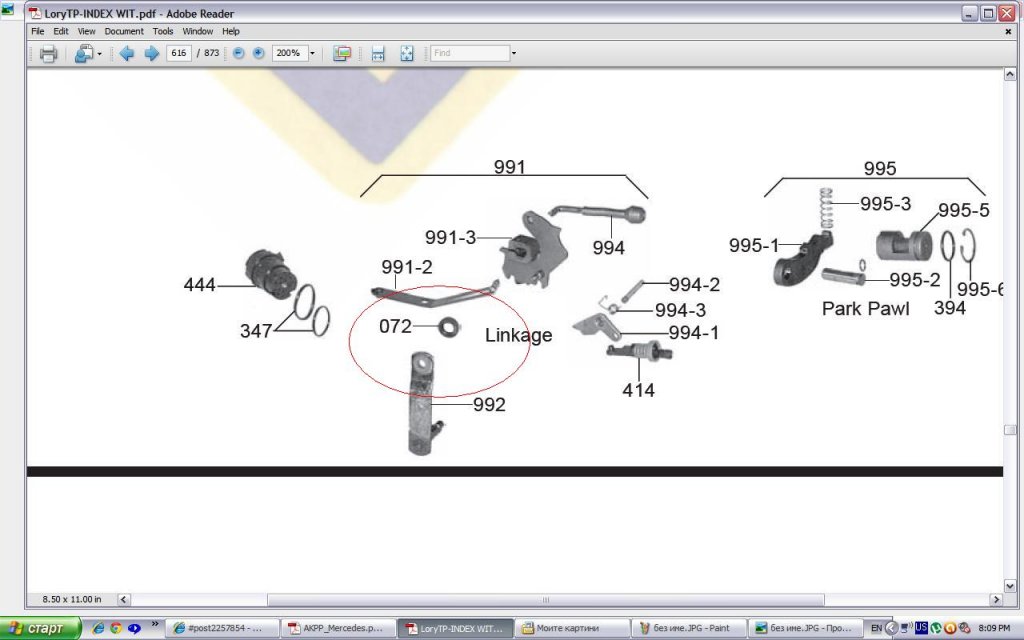1024x640 pixels.
Task: Open the collaborate/share icon in toolbar
Action: click(83, 54)
